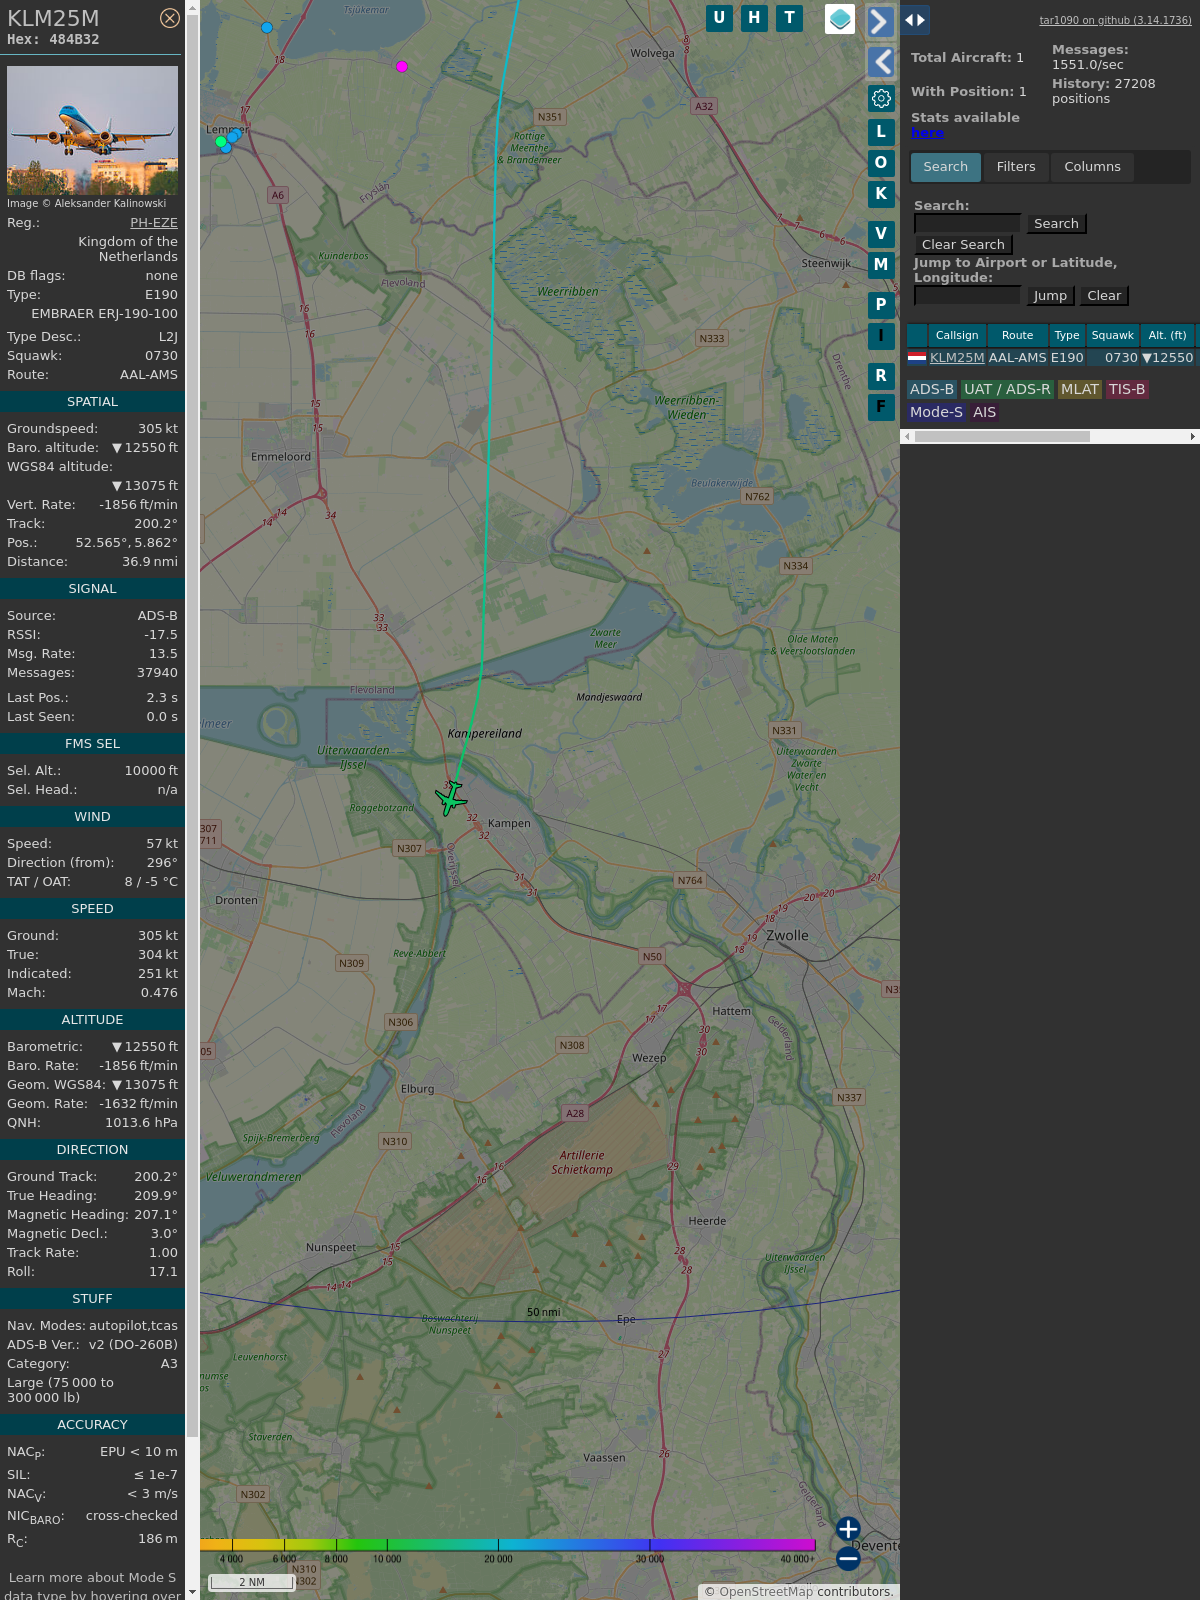Select the green aircraft icon near Kampen
The image size is (1200, 1600).
(451, 798)
